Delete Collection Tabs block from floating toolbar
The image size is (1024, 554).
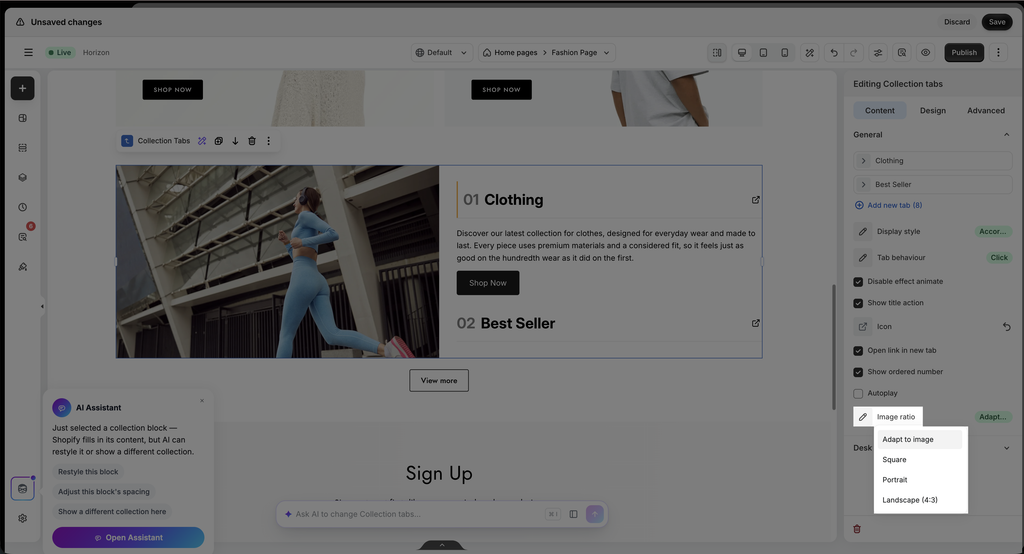(x=252, y=141)
